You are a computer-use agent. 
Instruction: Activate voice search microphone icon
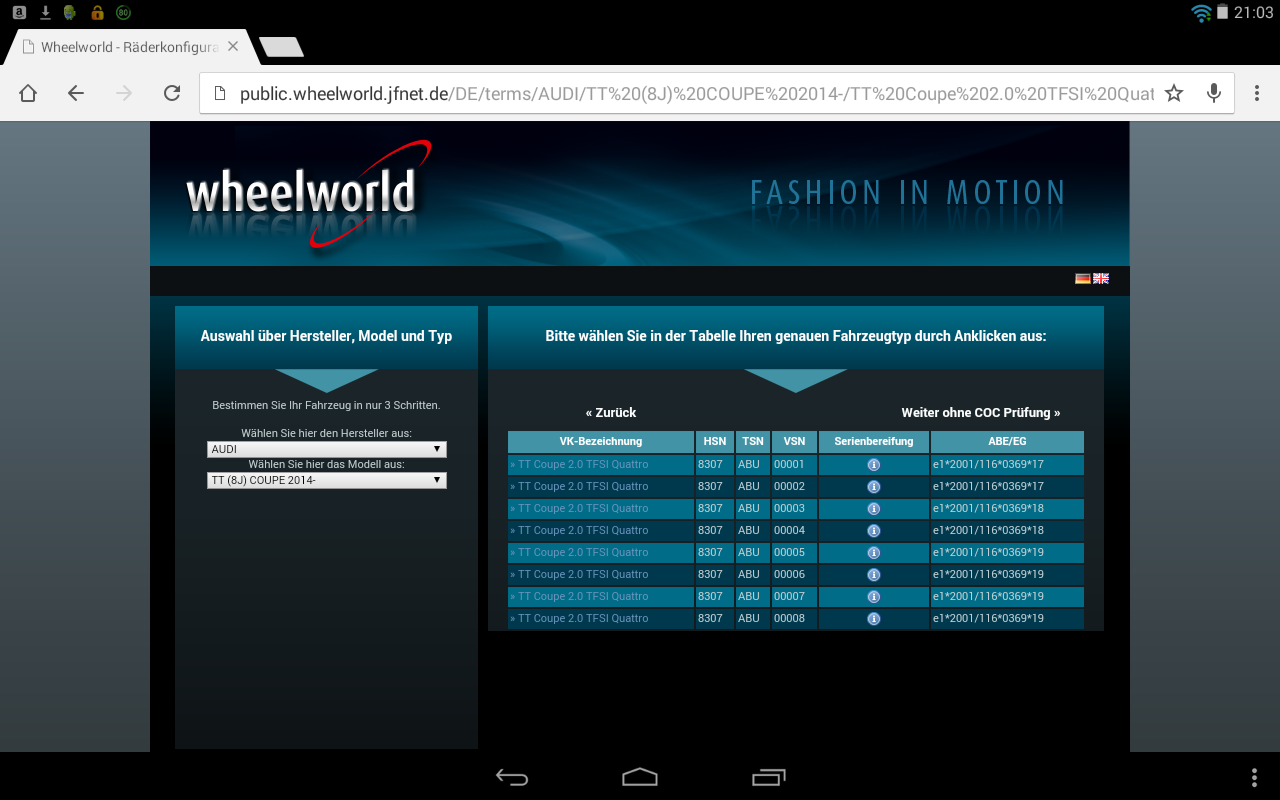(x=1214, y=93)
